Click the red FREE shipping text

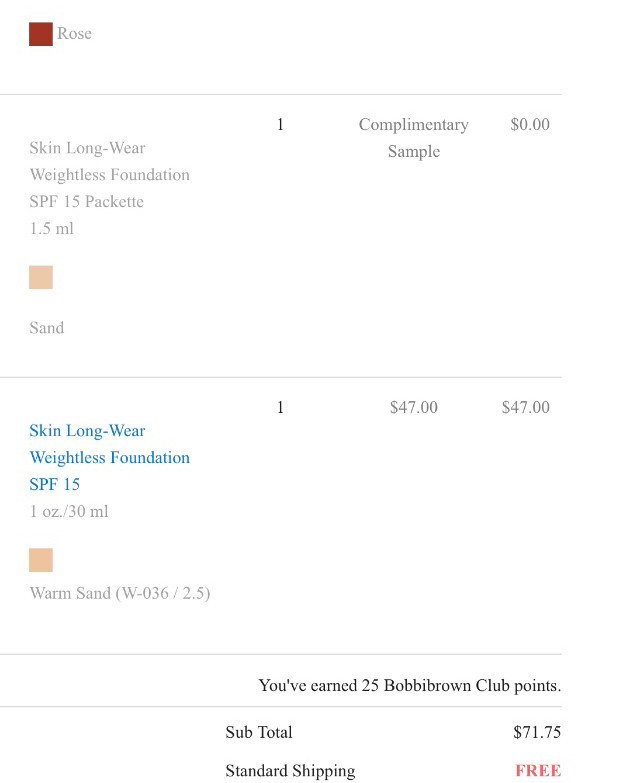(538, 771)
